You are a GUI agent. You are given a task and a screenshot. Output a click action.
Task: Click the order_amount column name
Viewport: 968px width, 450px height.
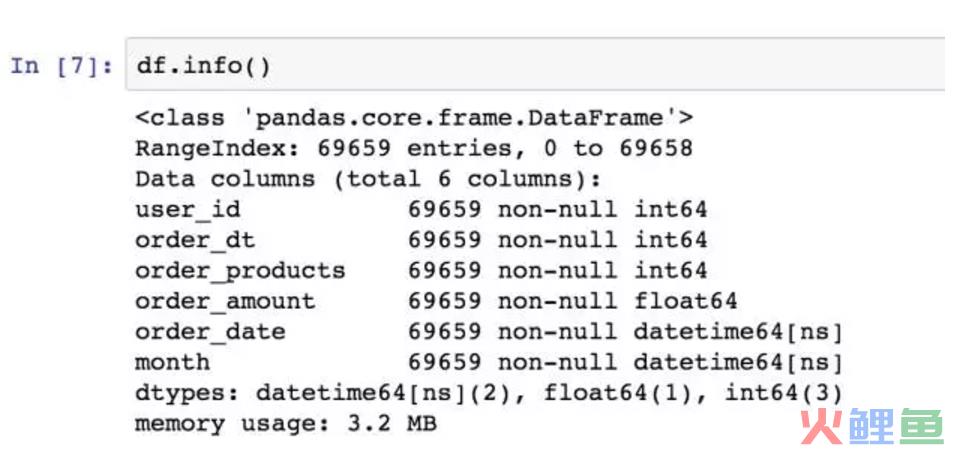[x=225, y=301]
